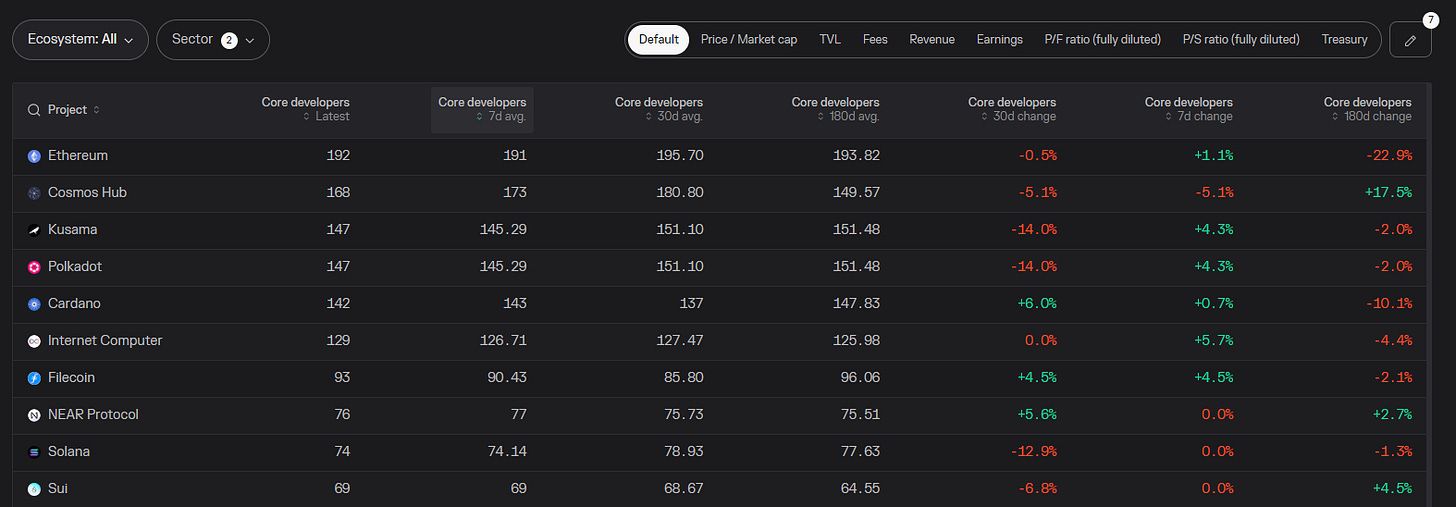
Task: Open the Solana project link
Action: click(x=69, y=452)
